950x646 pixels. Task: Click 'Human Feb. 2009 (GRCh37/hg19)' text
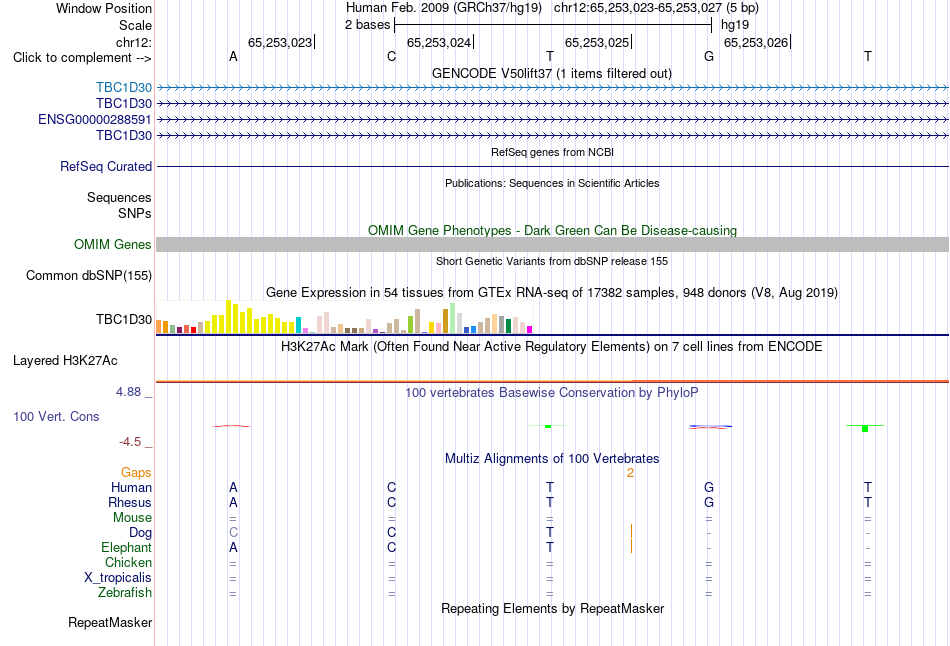[x=444, y=8]
